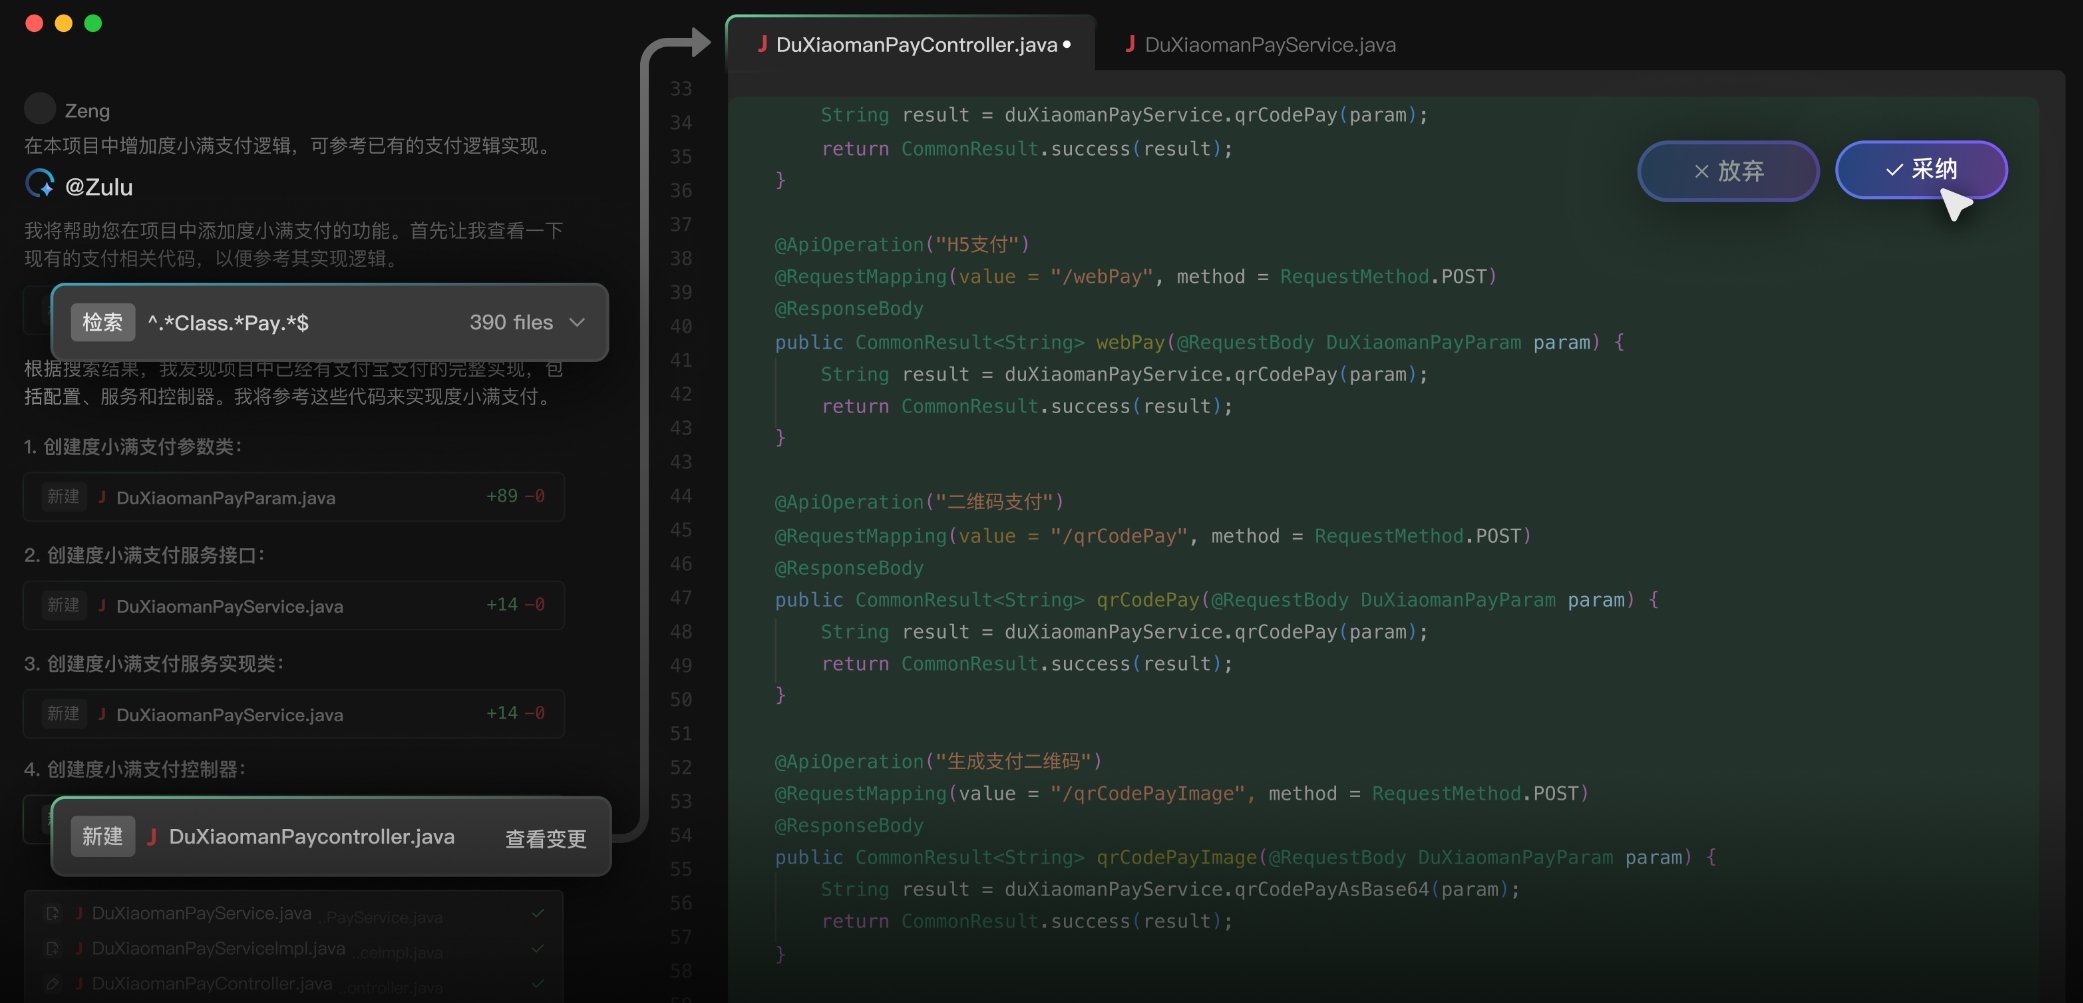
Task: Click new-file icon beside DuXiaomanPayService.java in bottom list
Action: tap(52, 913)
